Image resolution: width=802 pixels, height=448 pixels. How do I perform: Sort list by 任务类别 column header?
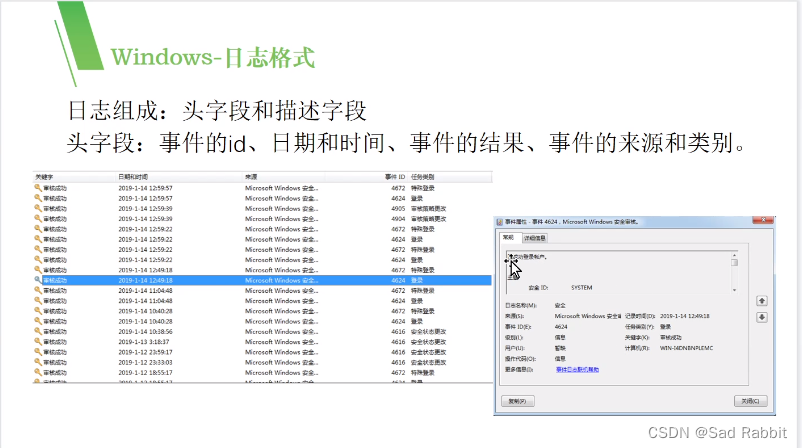(x=422, y=177)
